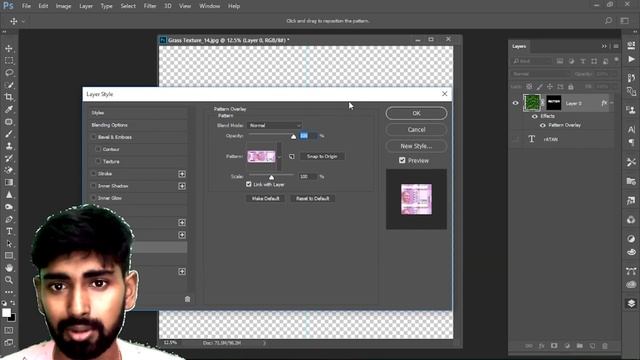Select the Brush tool

(9, 134)
